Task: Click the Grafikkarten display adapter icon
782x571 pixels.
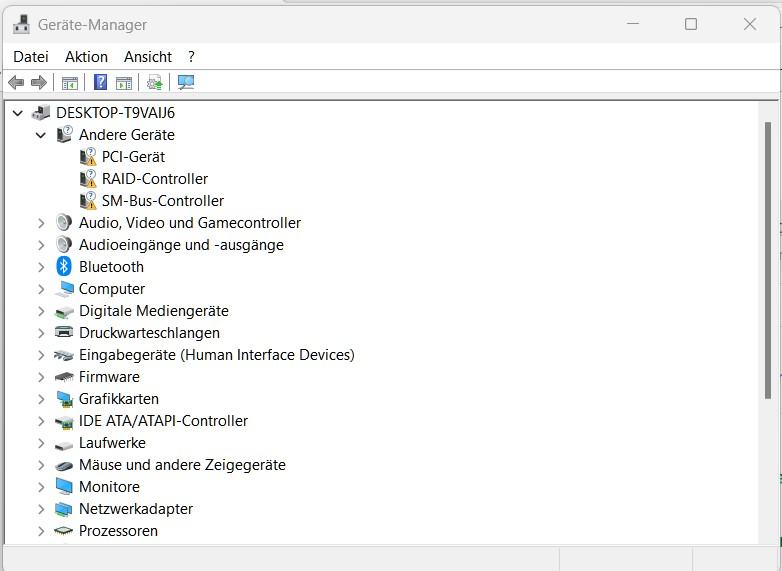Action: [64, 399]
